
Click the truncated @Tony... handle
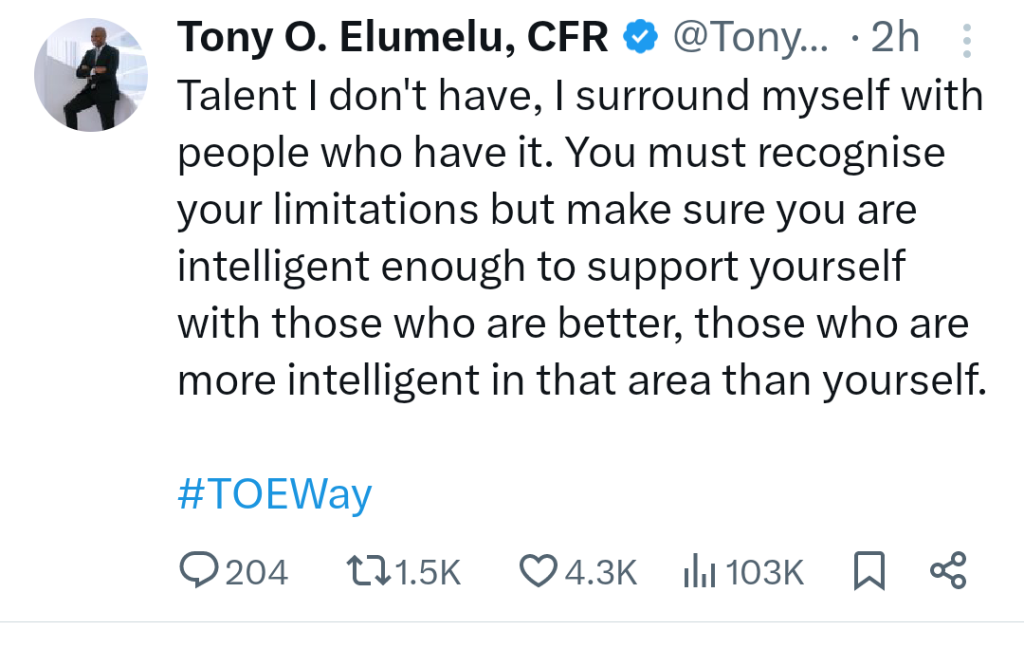(750, 39)
